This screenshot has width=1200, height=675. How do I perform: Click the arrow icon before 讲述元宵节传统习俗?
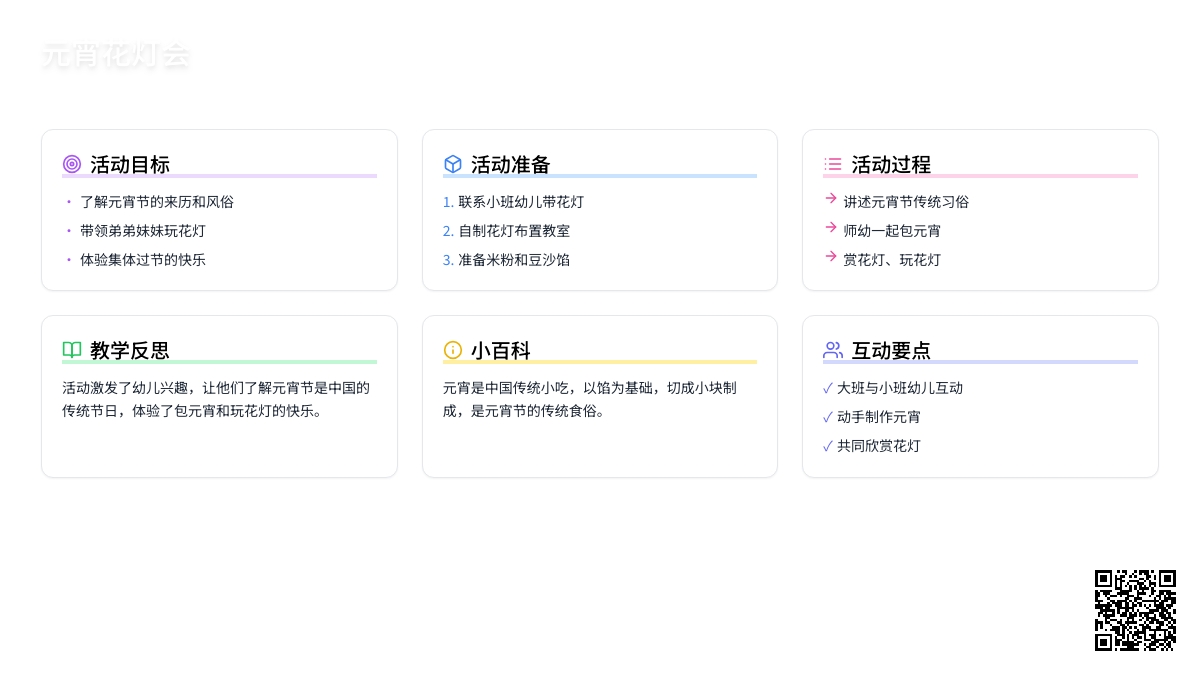[x=831, y=199]
